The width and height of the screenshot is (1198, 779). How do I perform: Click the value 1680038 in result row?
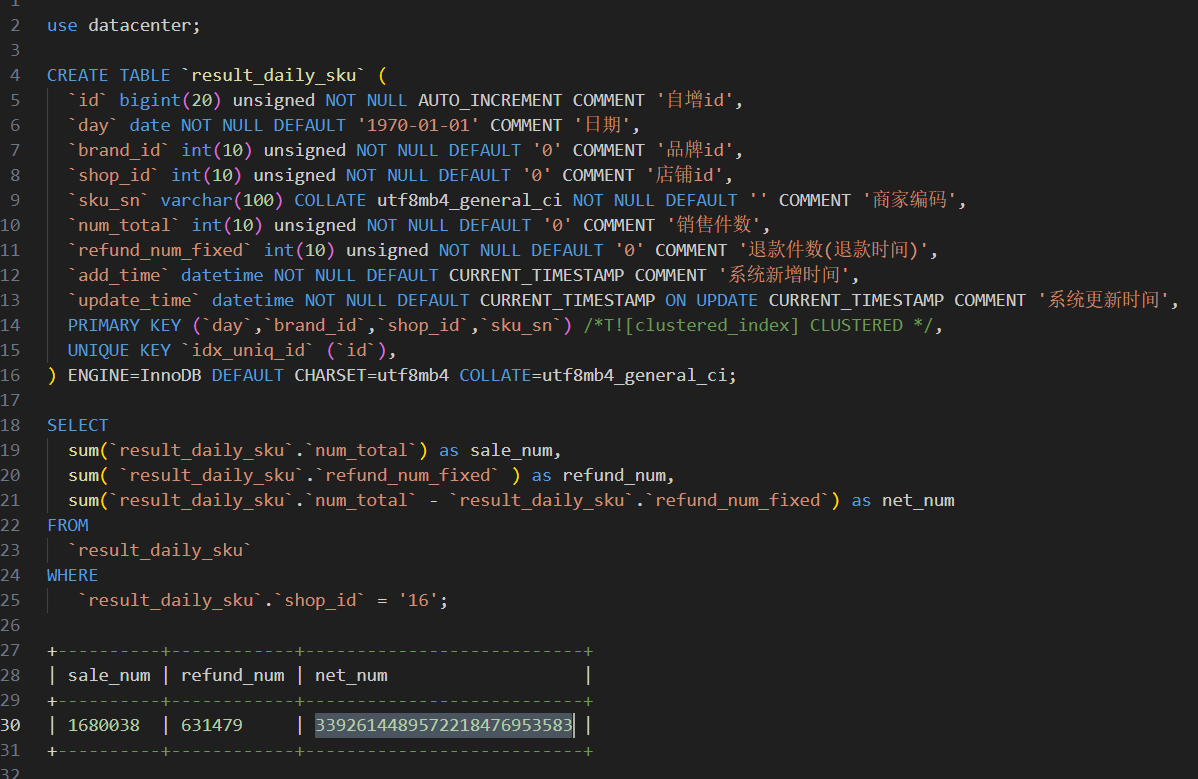(103, 725)
